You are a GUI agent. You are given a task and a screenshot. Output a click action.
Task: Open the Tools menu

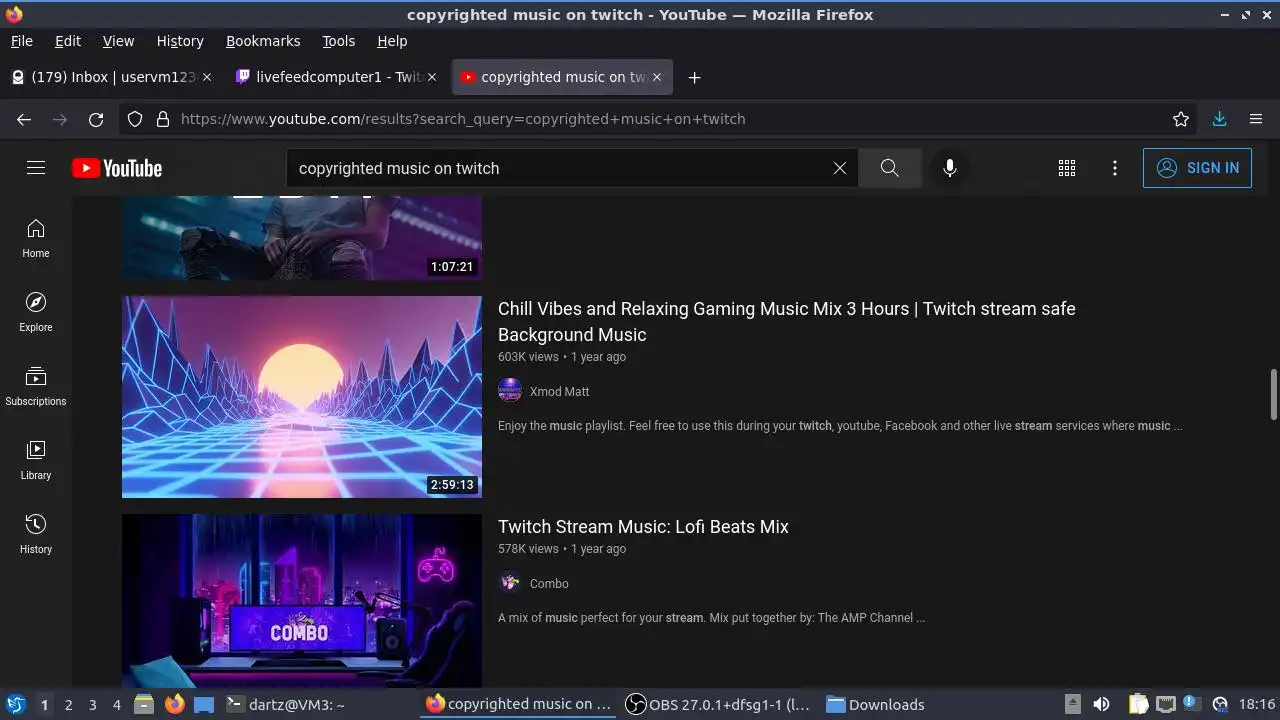(338, 41)
